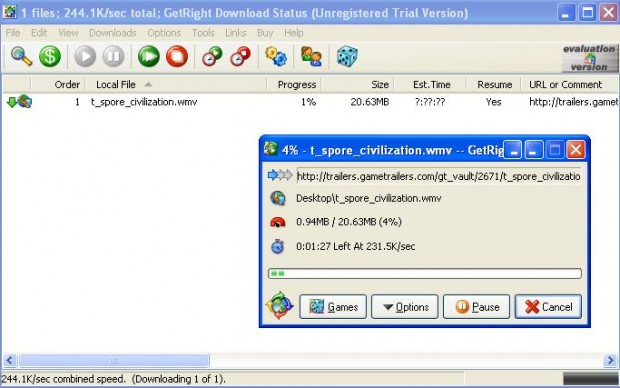
Task: Click the maximize button of download dialog
Action: click(554, 150)
